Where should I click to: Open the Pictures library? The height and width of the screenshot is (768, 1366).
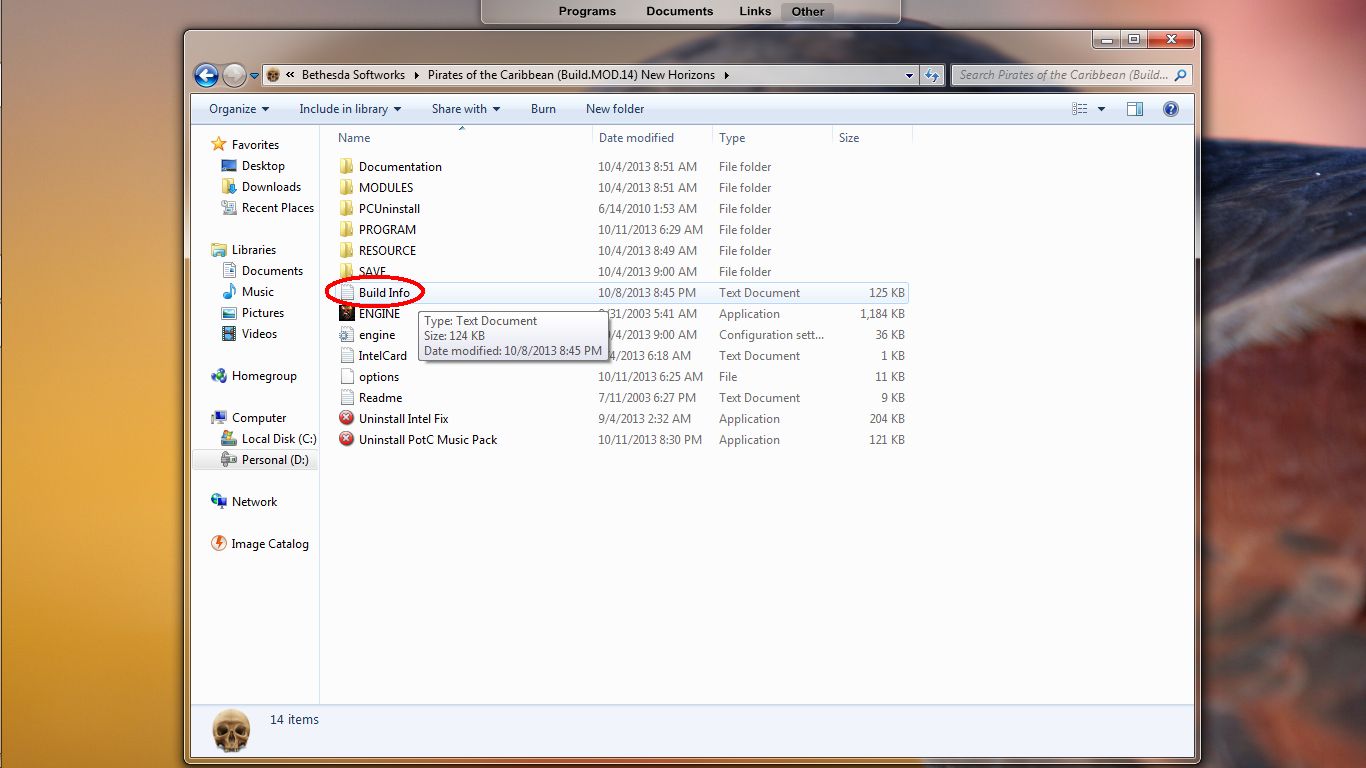(262, 313)
